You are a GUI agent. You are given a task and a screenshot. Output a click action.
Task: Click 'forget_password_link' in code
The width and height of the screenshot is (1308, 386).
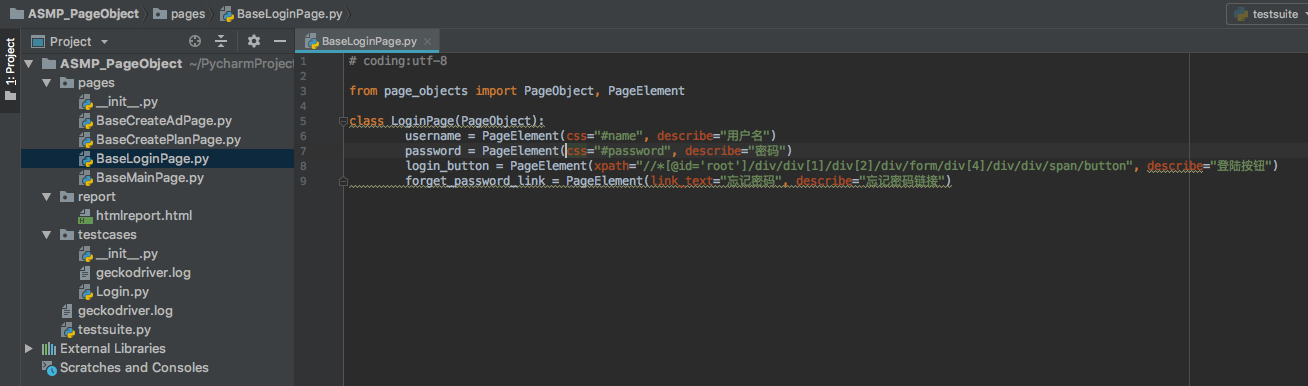475,181
